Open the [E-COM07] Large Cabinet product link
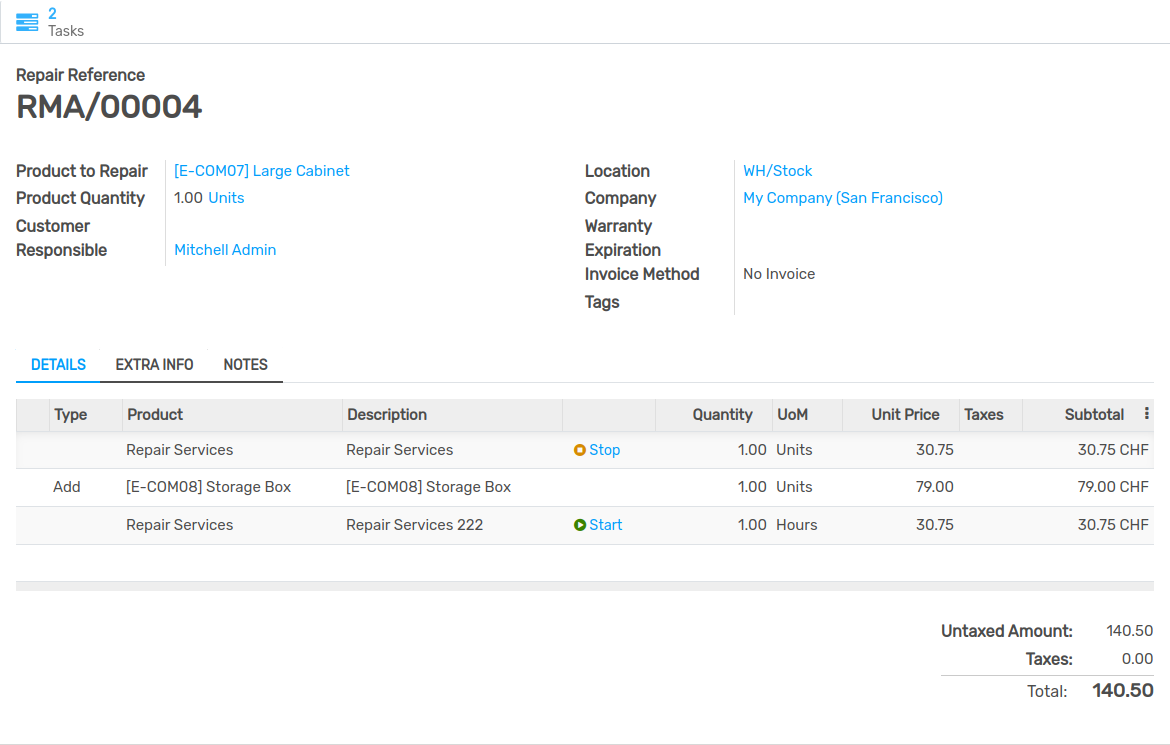This screenshot has width=1170, height=745. click(x=261, y=170)
